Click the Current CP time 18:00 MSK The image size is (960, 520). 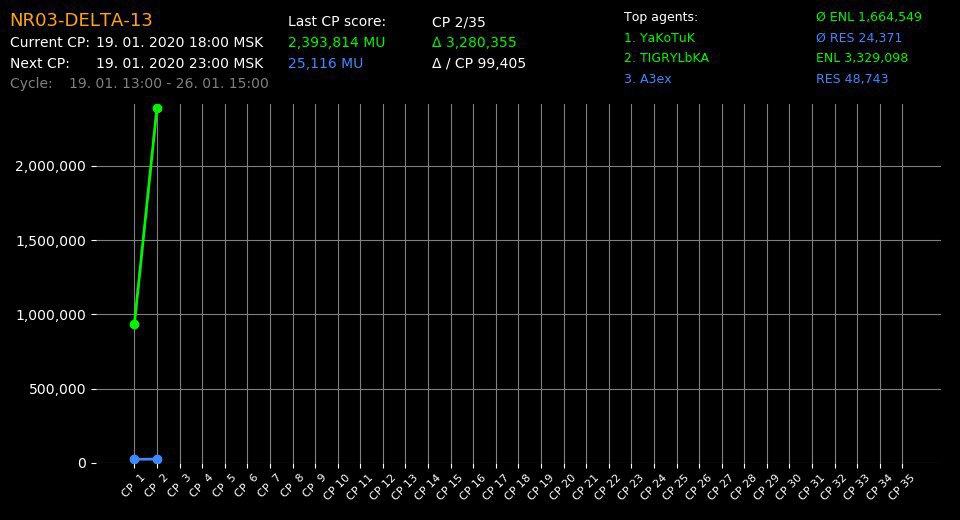coord(179,43)
